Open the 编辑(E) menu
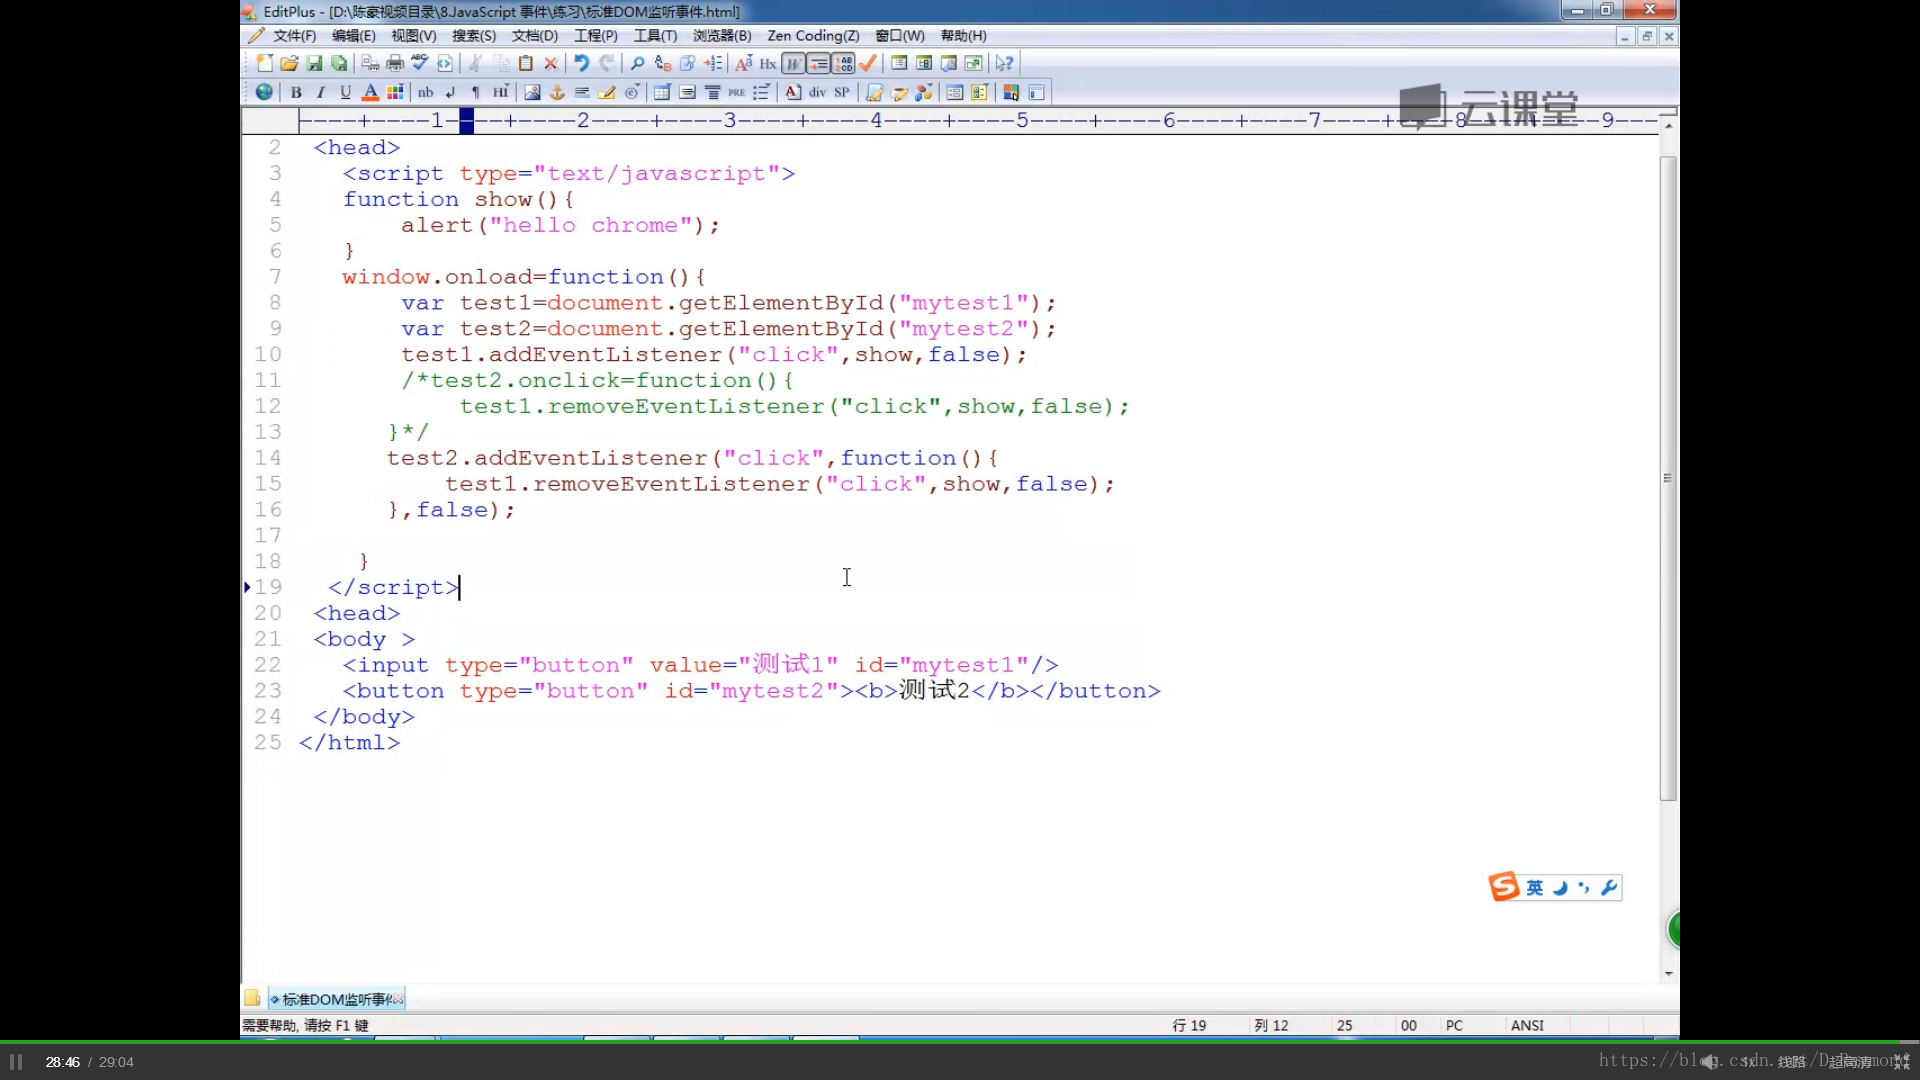The image size is (1920, 1080). tap(353, 36)
